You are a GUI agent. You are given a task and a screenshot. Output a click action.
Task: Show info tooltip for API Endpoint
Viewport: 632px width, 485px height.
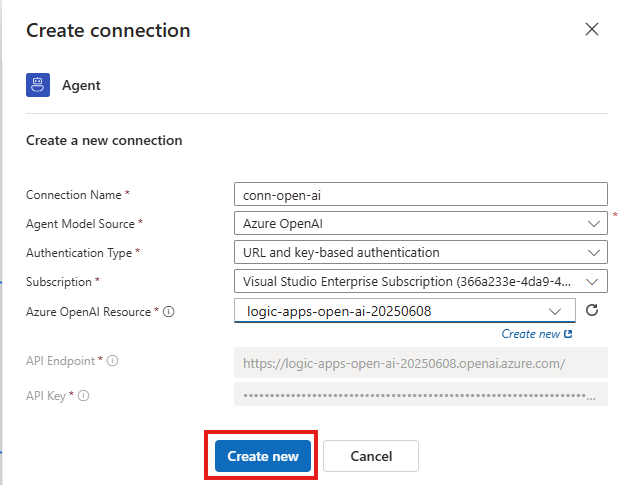point(112,361)
